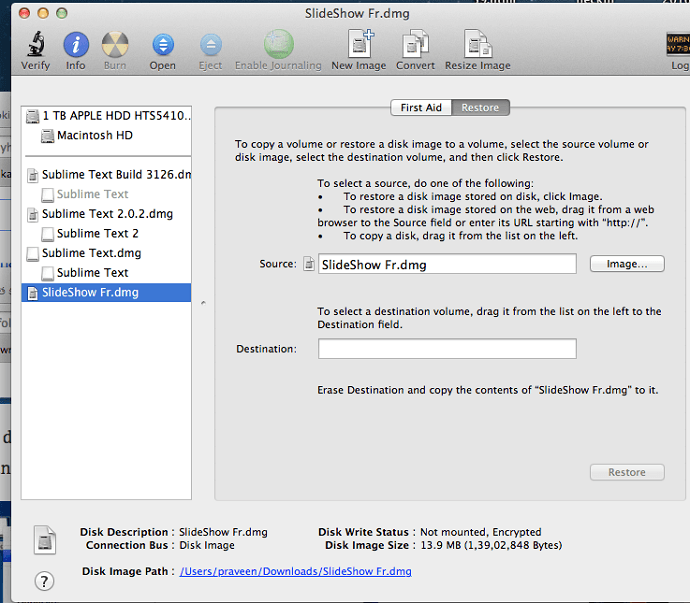This screenshot has width=690, height=603.
Task: Click Enable Journaling in the toolbar
Action: pyautogui.click(x=279, y=44)
